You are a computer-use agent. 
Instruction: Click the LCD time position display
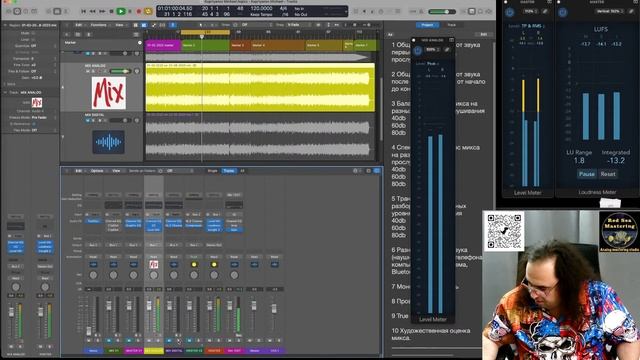coord(174,8)
